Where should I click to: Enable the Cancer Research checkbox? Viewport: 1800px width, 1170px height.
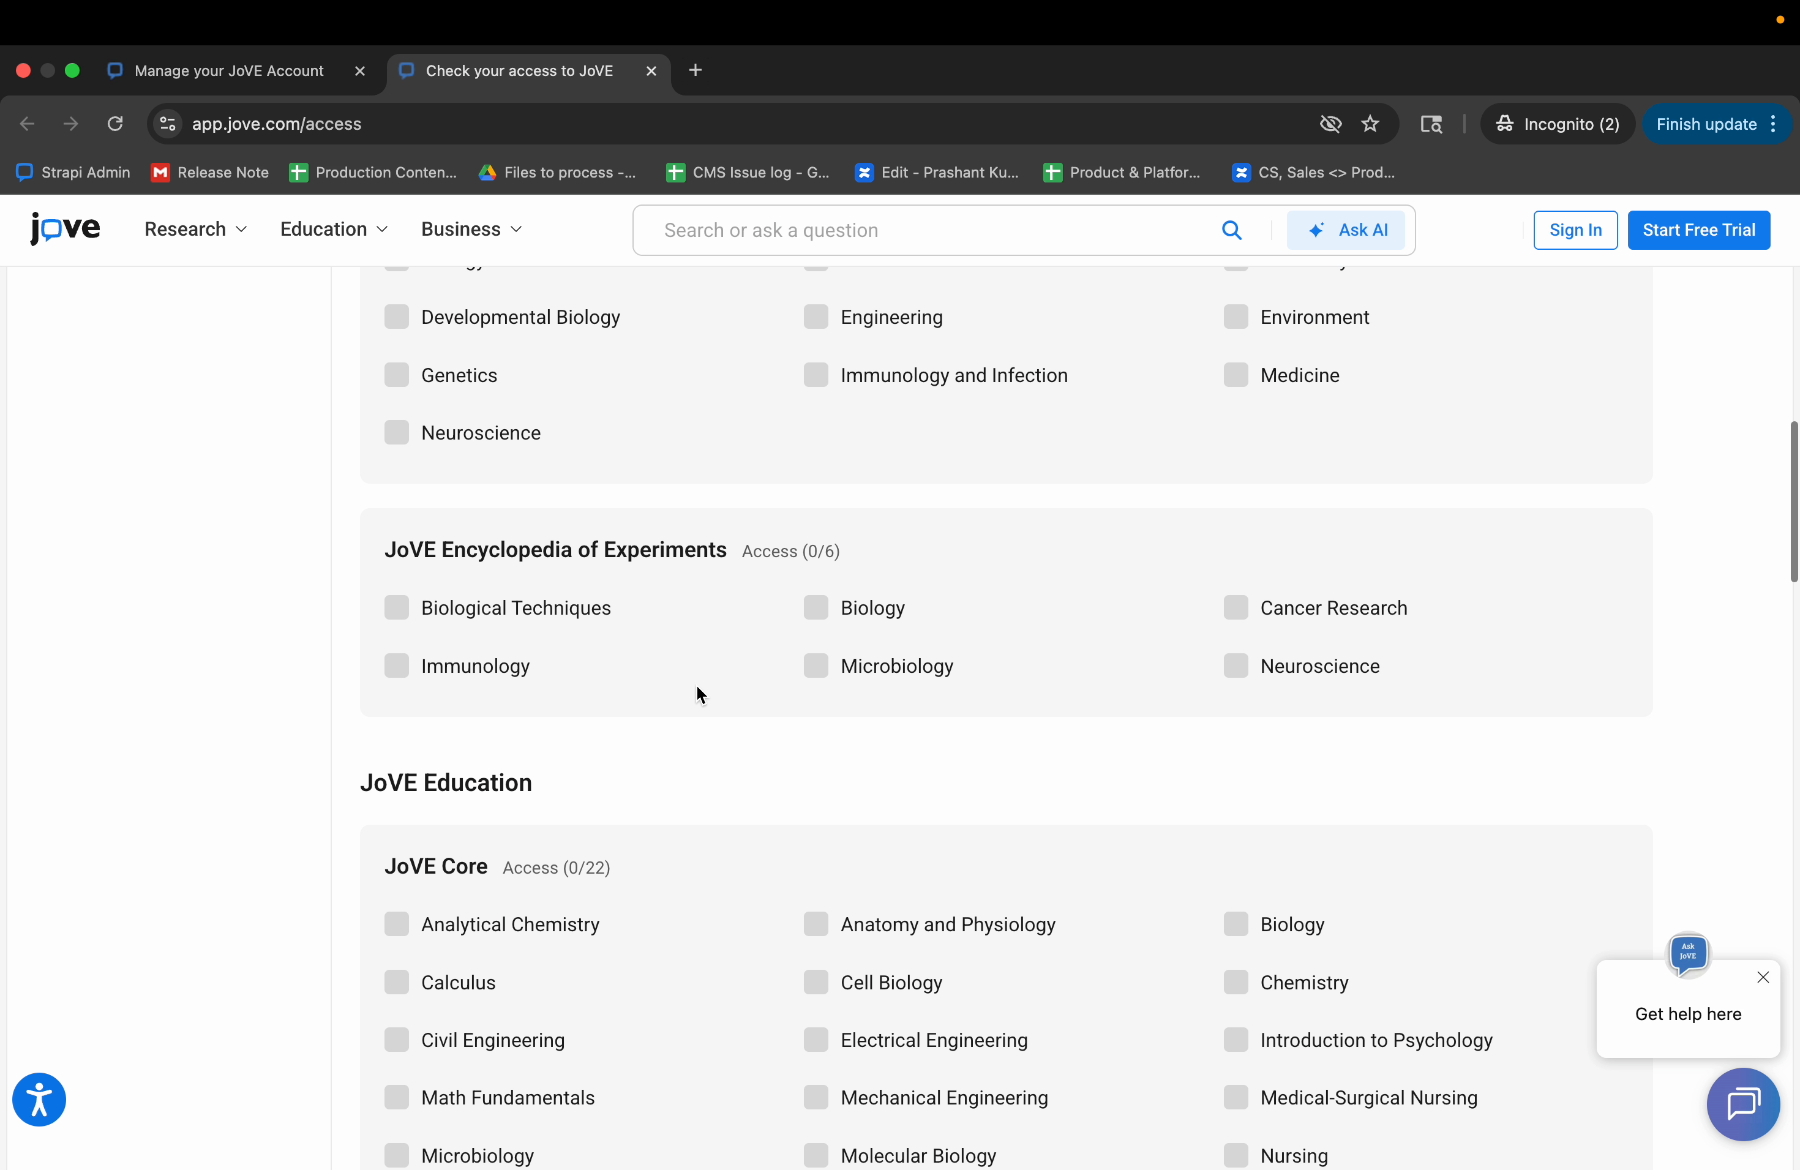pos(1236,607)
